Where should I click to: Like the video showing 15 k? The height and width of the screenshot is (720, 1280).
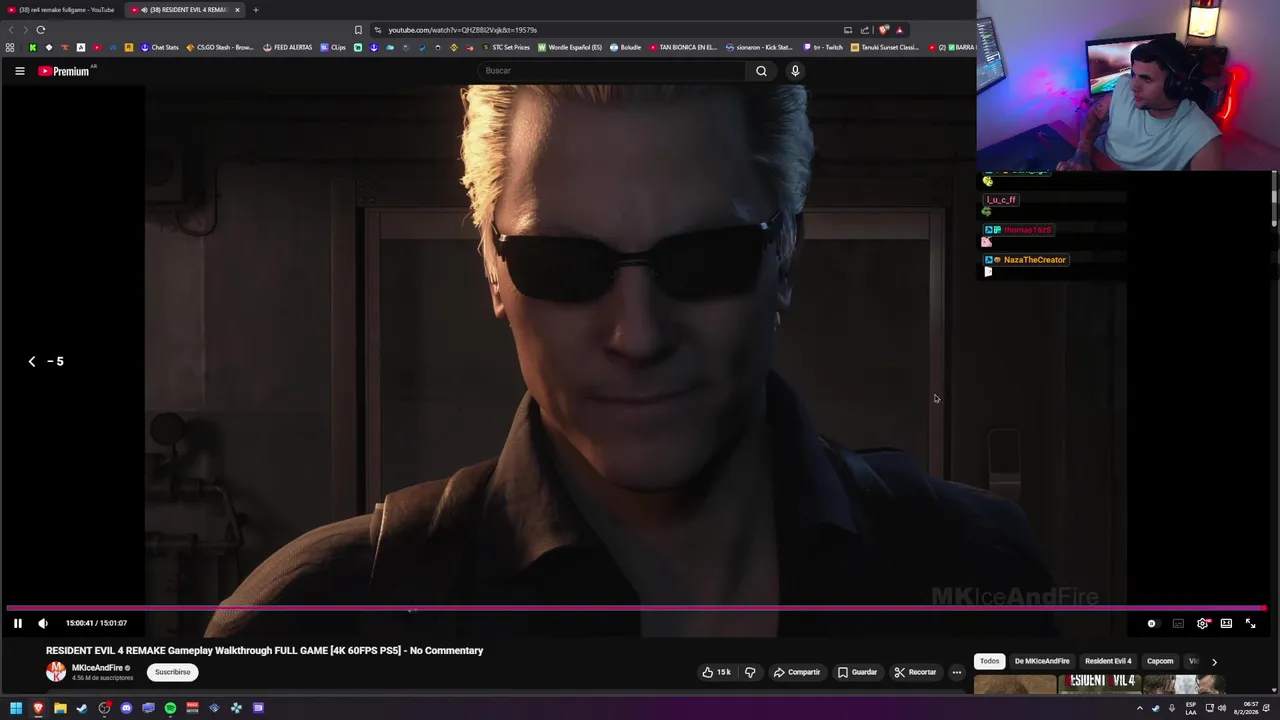pos(716,672)
